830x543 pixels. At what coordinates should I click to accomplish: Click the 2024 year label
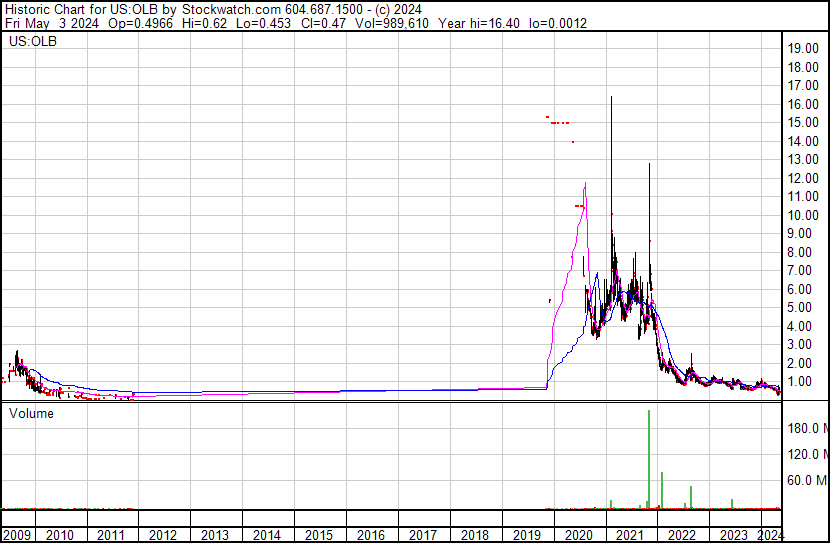tap(769, 535)
